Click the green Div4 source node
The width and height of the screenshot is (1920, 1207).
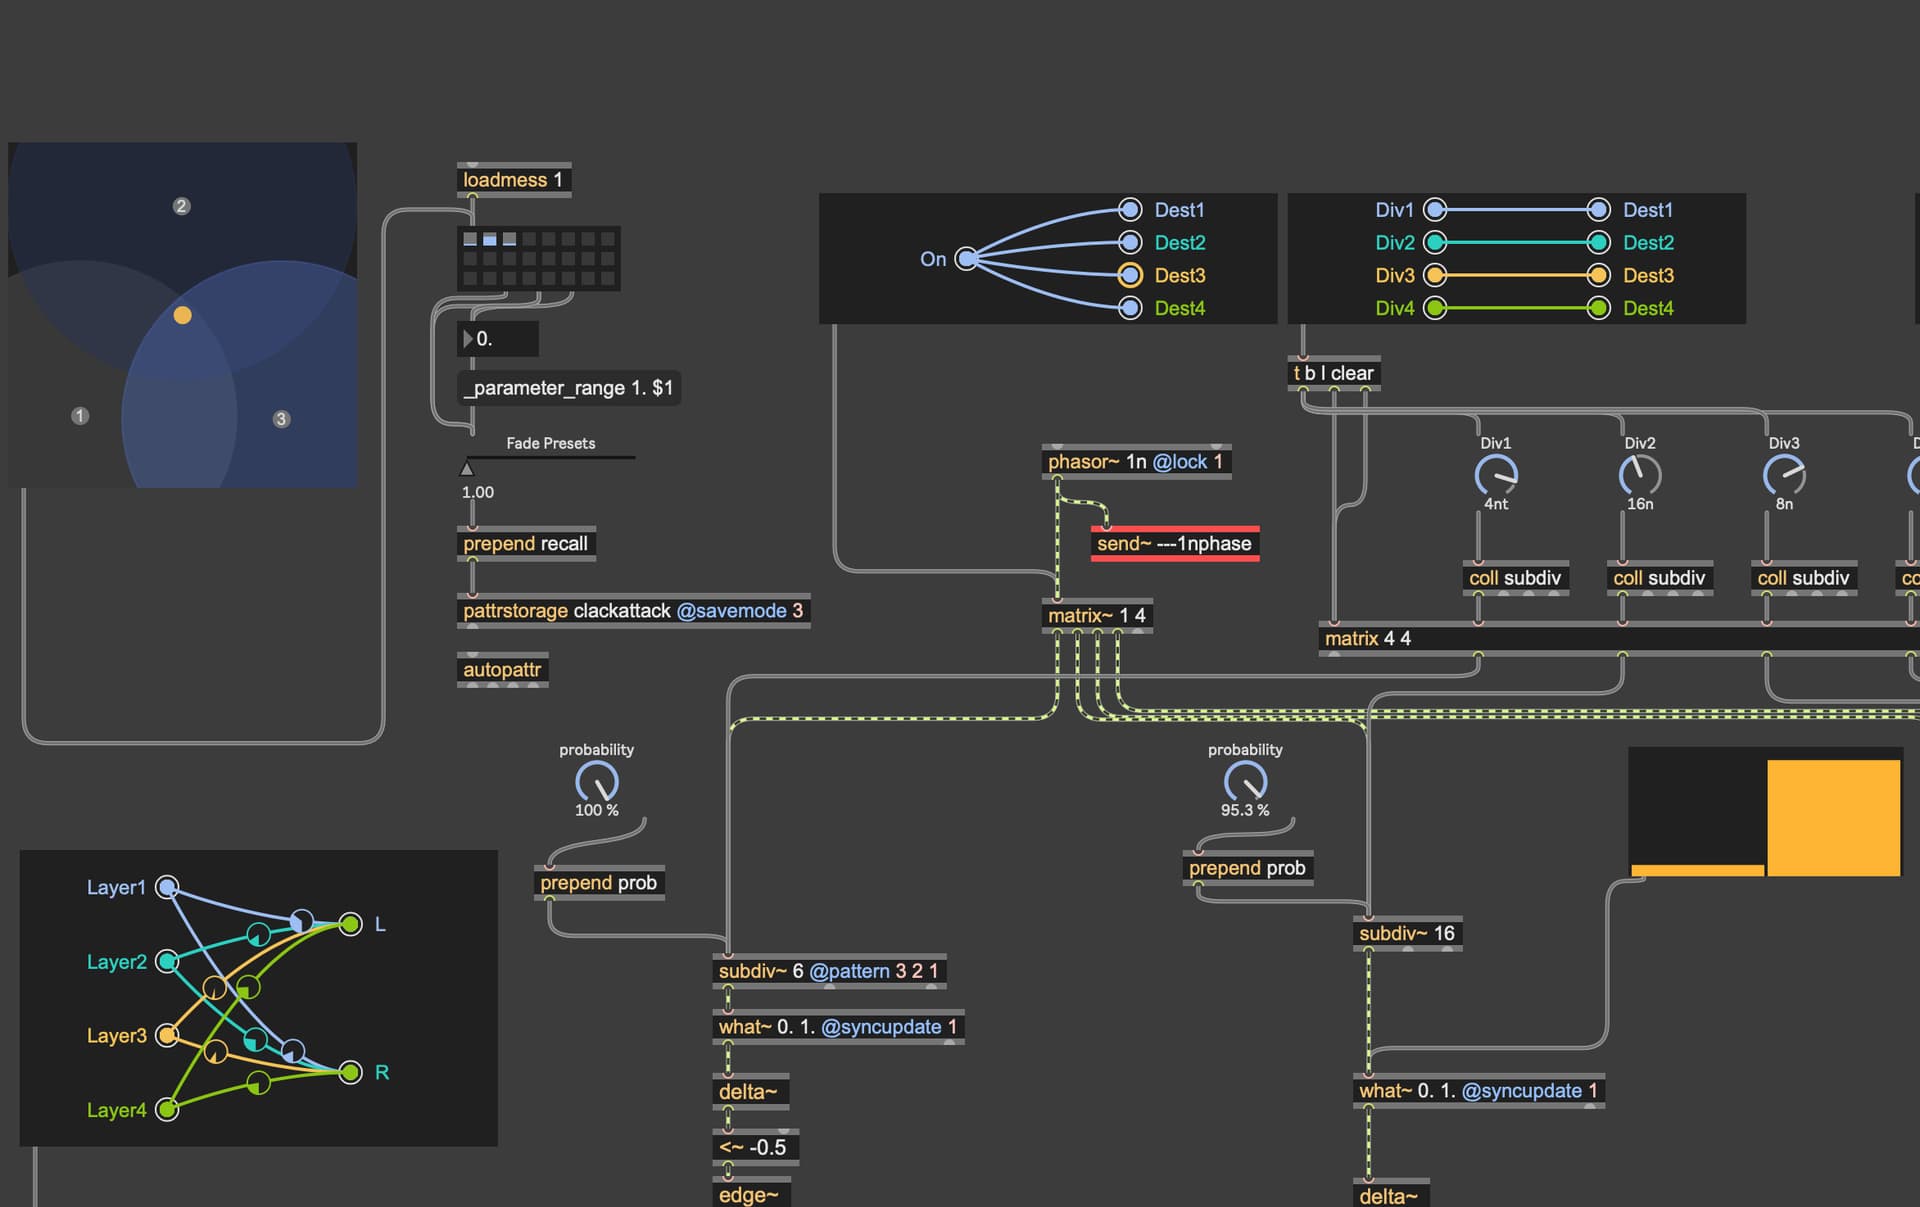1435,308
